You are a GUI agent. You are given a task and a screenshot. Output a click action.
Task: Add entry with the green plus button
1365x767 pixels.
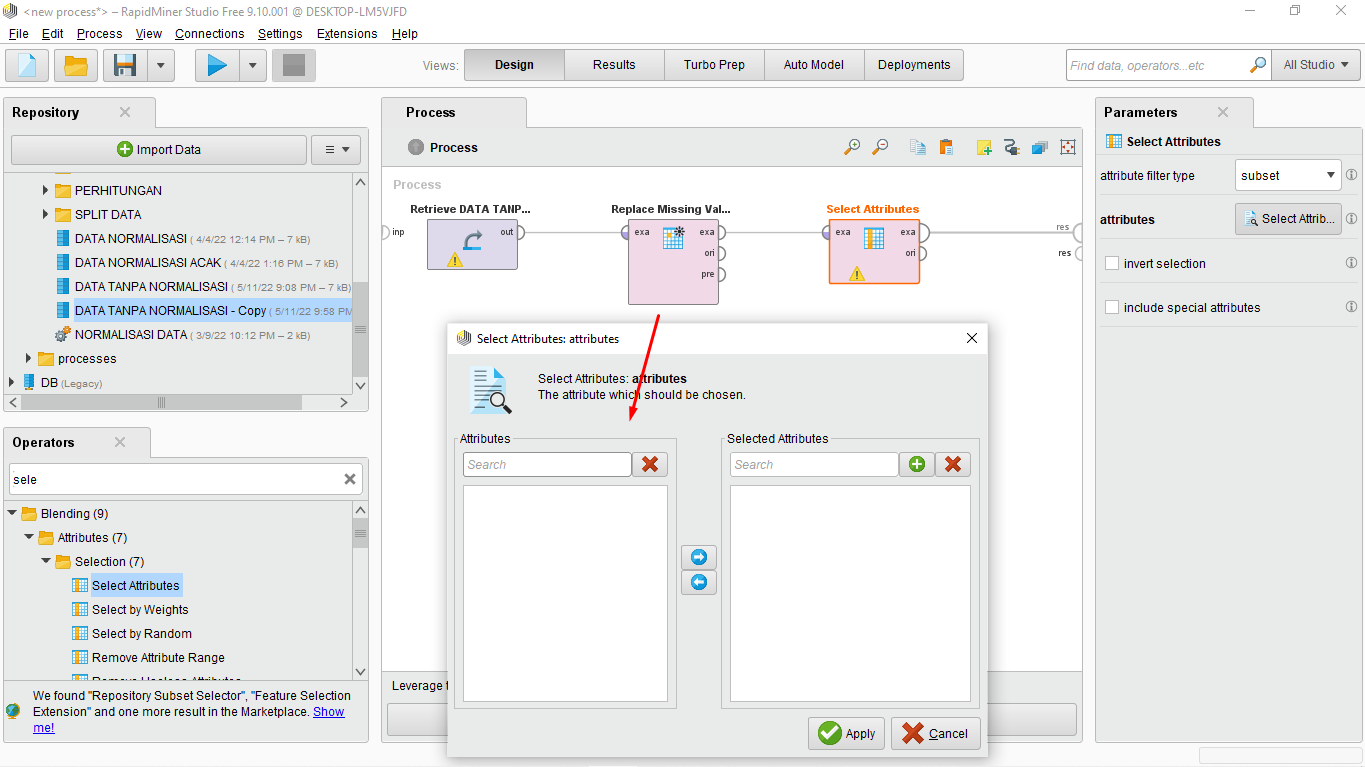click(917, 464)
